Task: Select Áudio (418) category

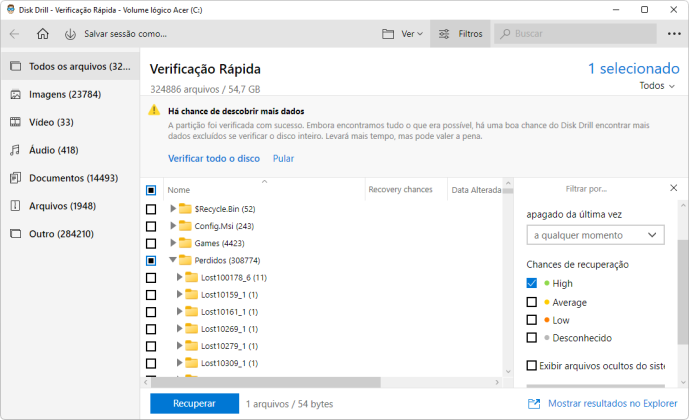Action: 70,150
